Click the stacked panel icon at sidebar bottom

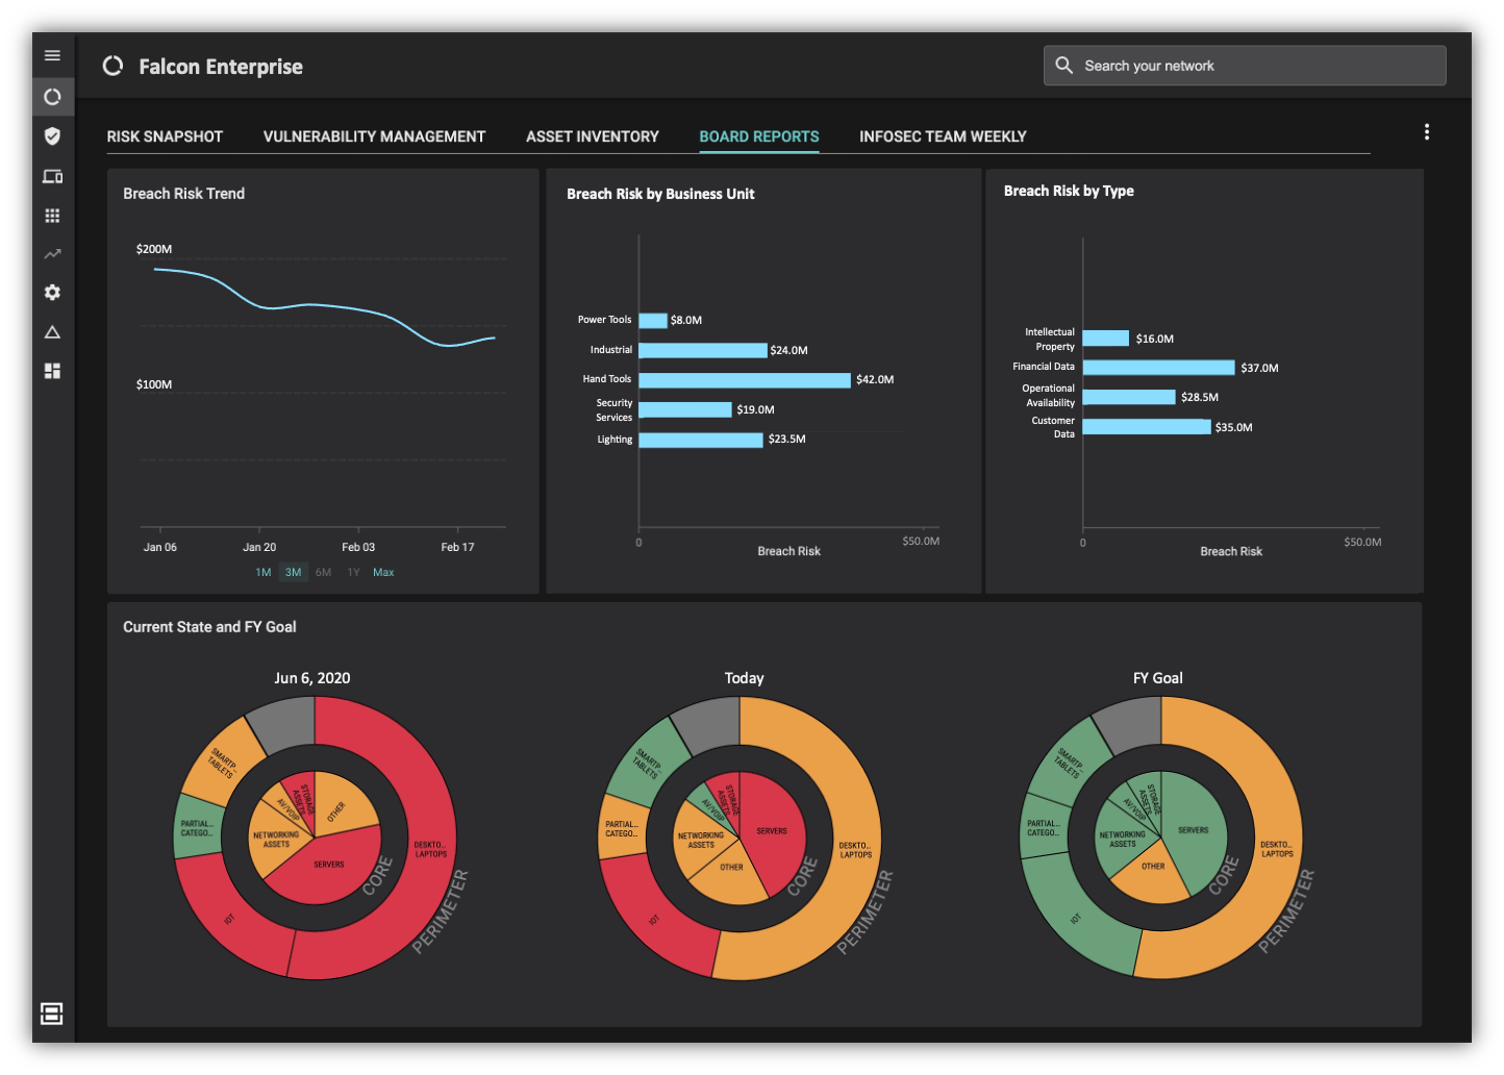(x=52, y=1013)
